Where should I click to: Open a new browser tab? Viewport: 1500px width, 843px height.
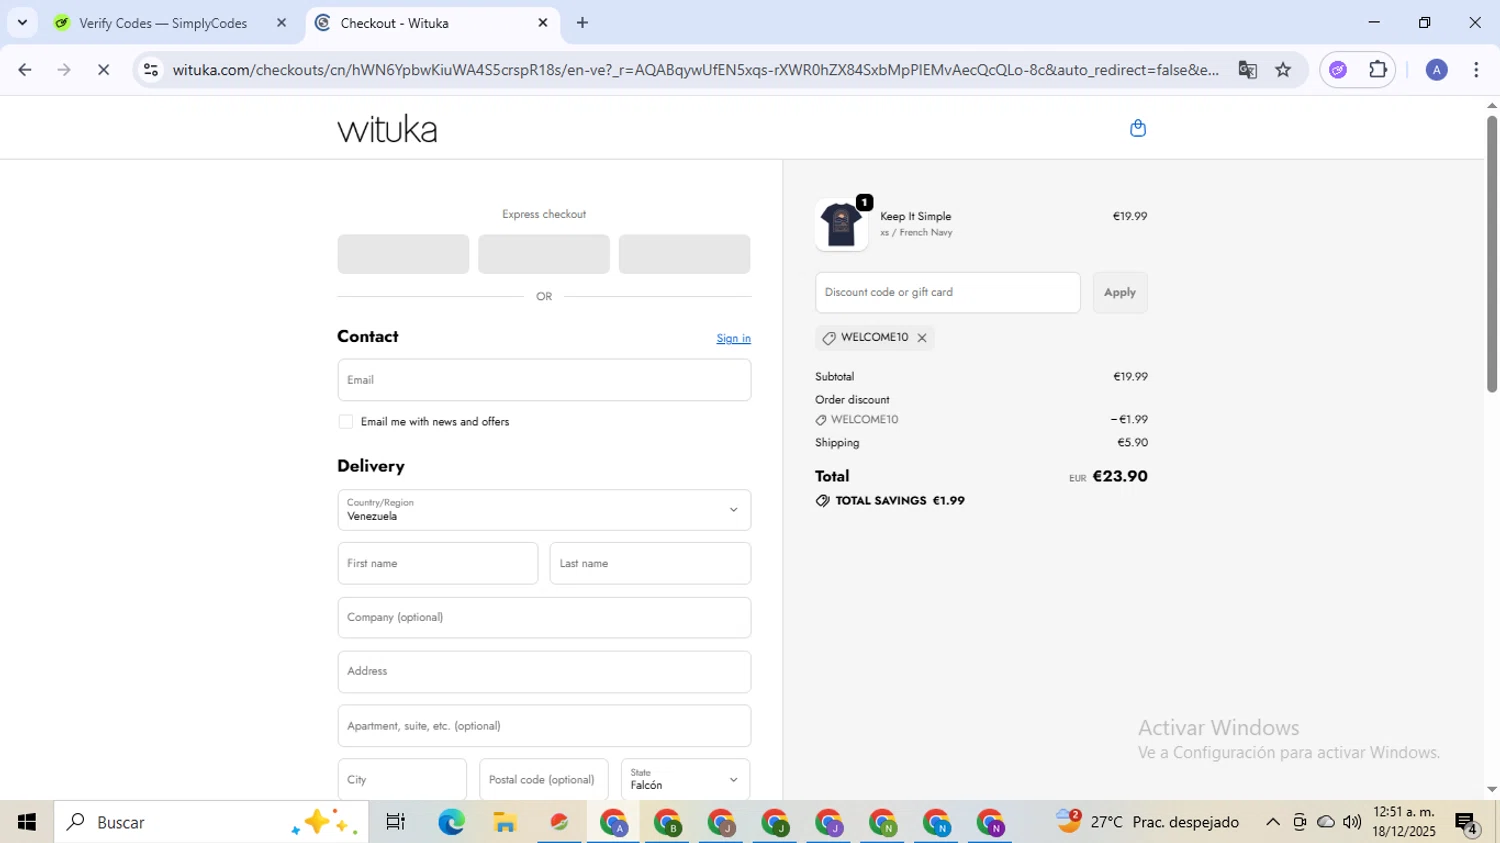click(x=583, y=22)
